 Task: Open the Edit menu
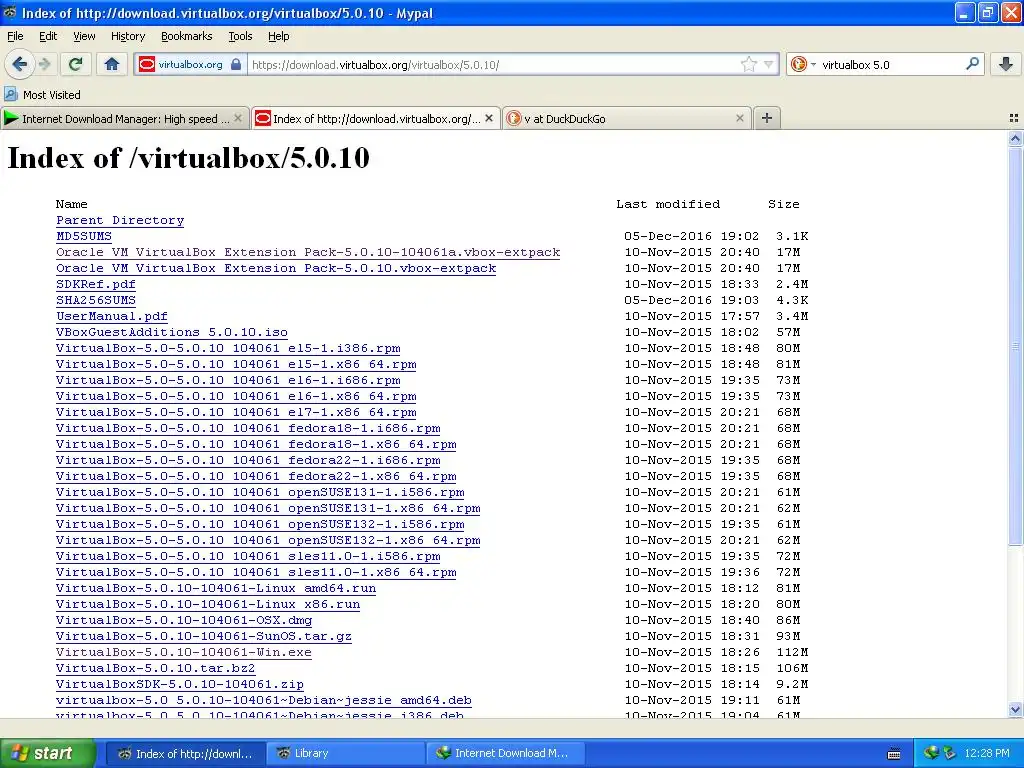pos(48,36)
